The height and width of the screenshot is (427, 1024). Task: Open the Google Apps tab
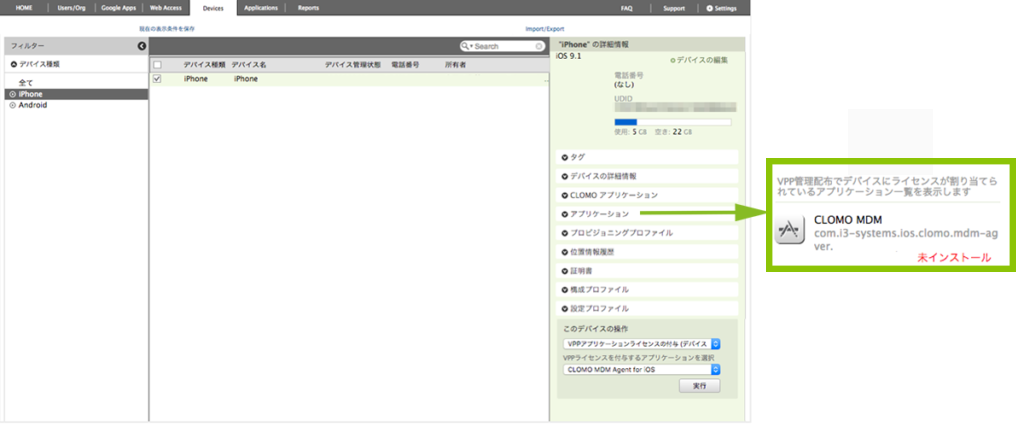pyautogui.click(x=119, y=8)
